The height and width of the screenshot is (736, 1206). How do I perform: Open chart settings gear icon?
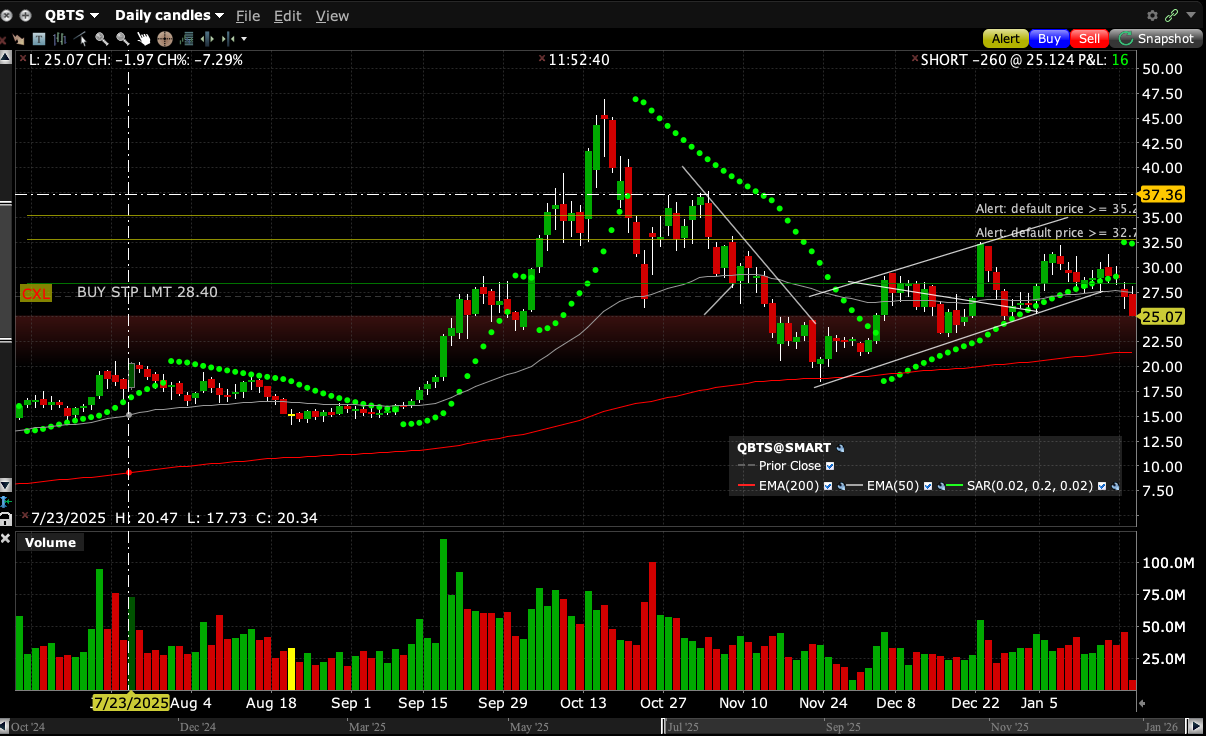(1152, 15)
